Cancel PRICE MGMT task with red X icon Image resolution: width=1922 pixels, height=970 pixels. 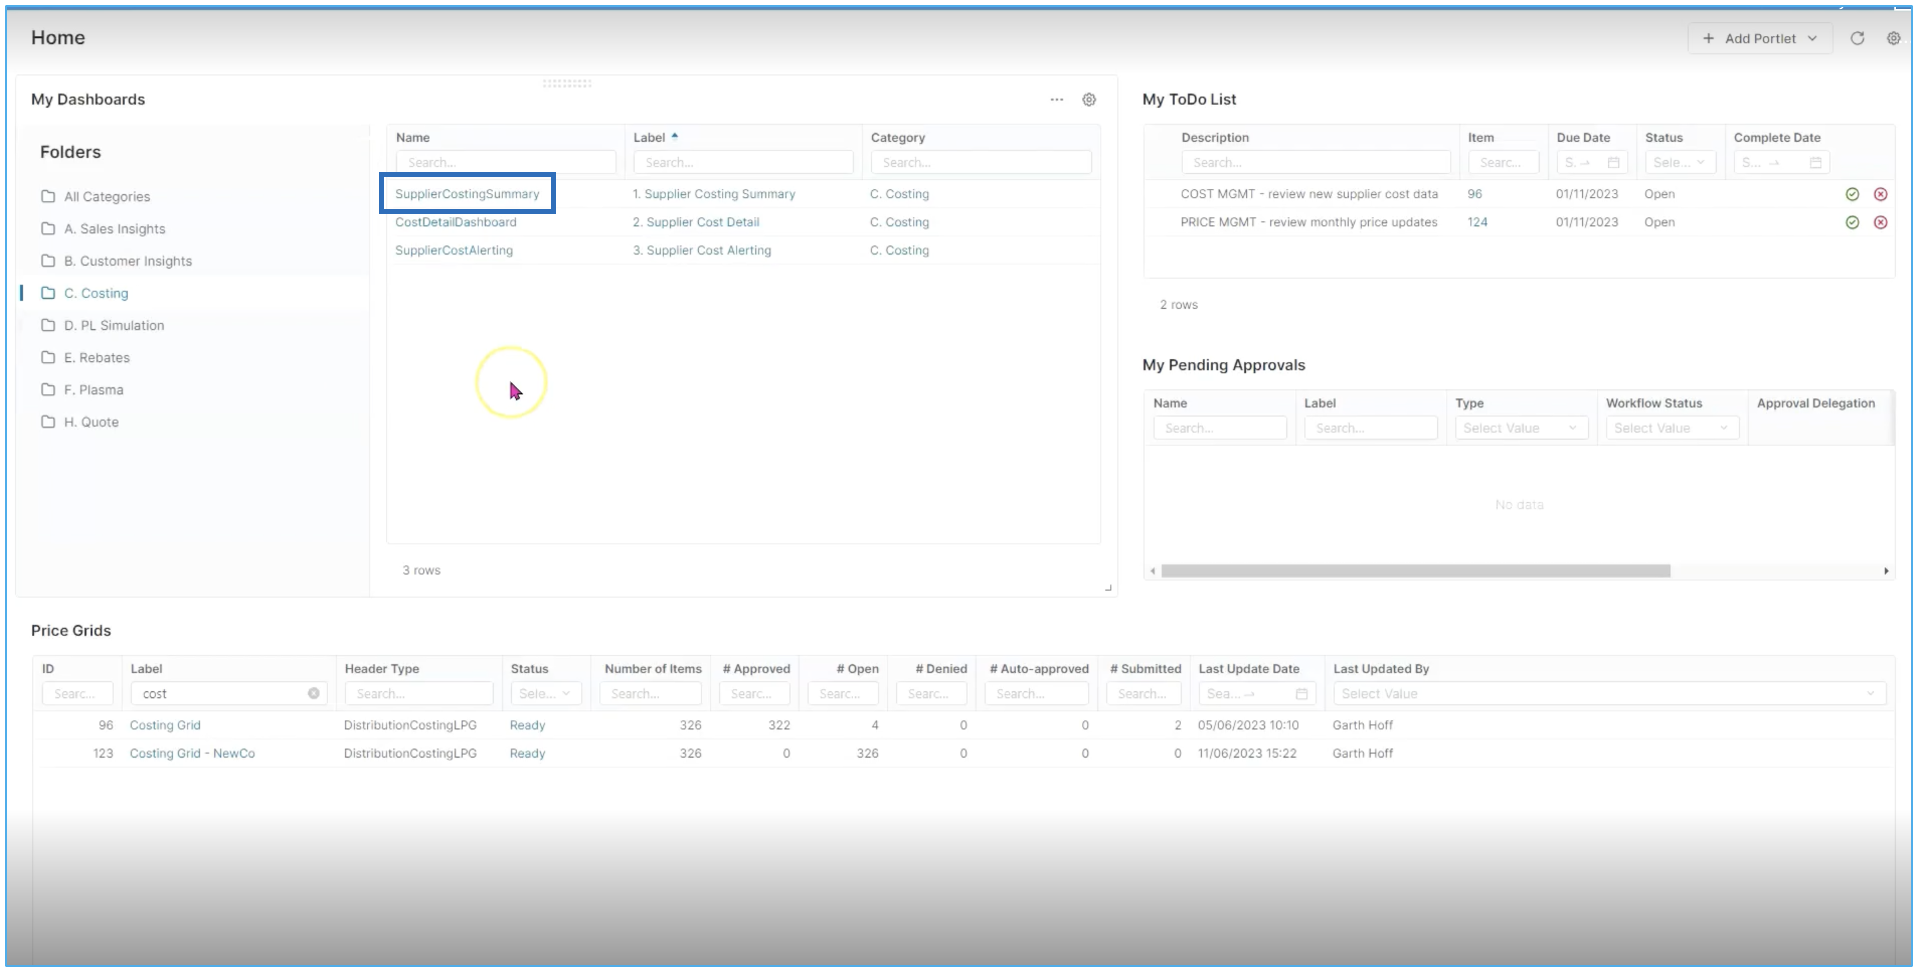1880,222
